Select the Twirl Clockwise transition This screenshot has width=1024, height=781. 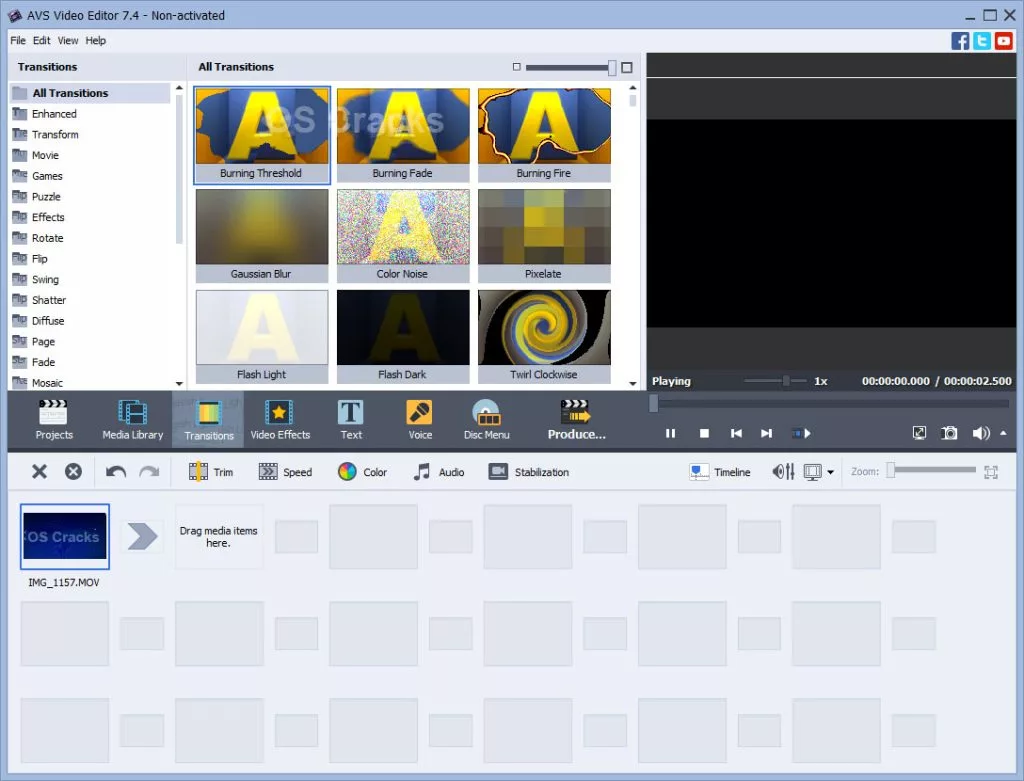[x=544, y=336]
